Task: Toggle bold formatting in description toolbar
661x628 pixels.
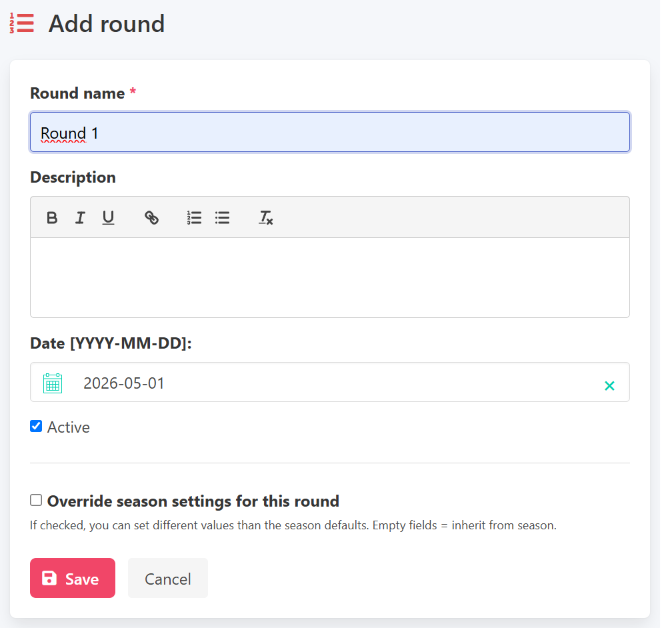Action: (52, 218)
